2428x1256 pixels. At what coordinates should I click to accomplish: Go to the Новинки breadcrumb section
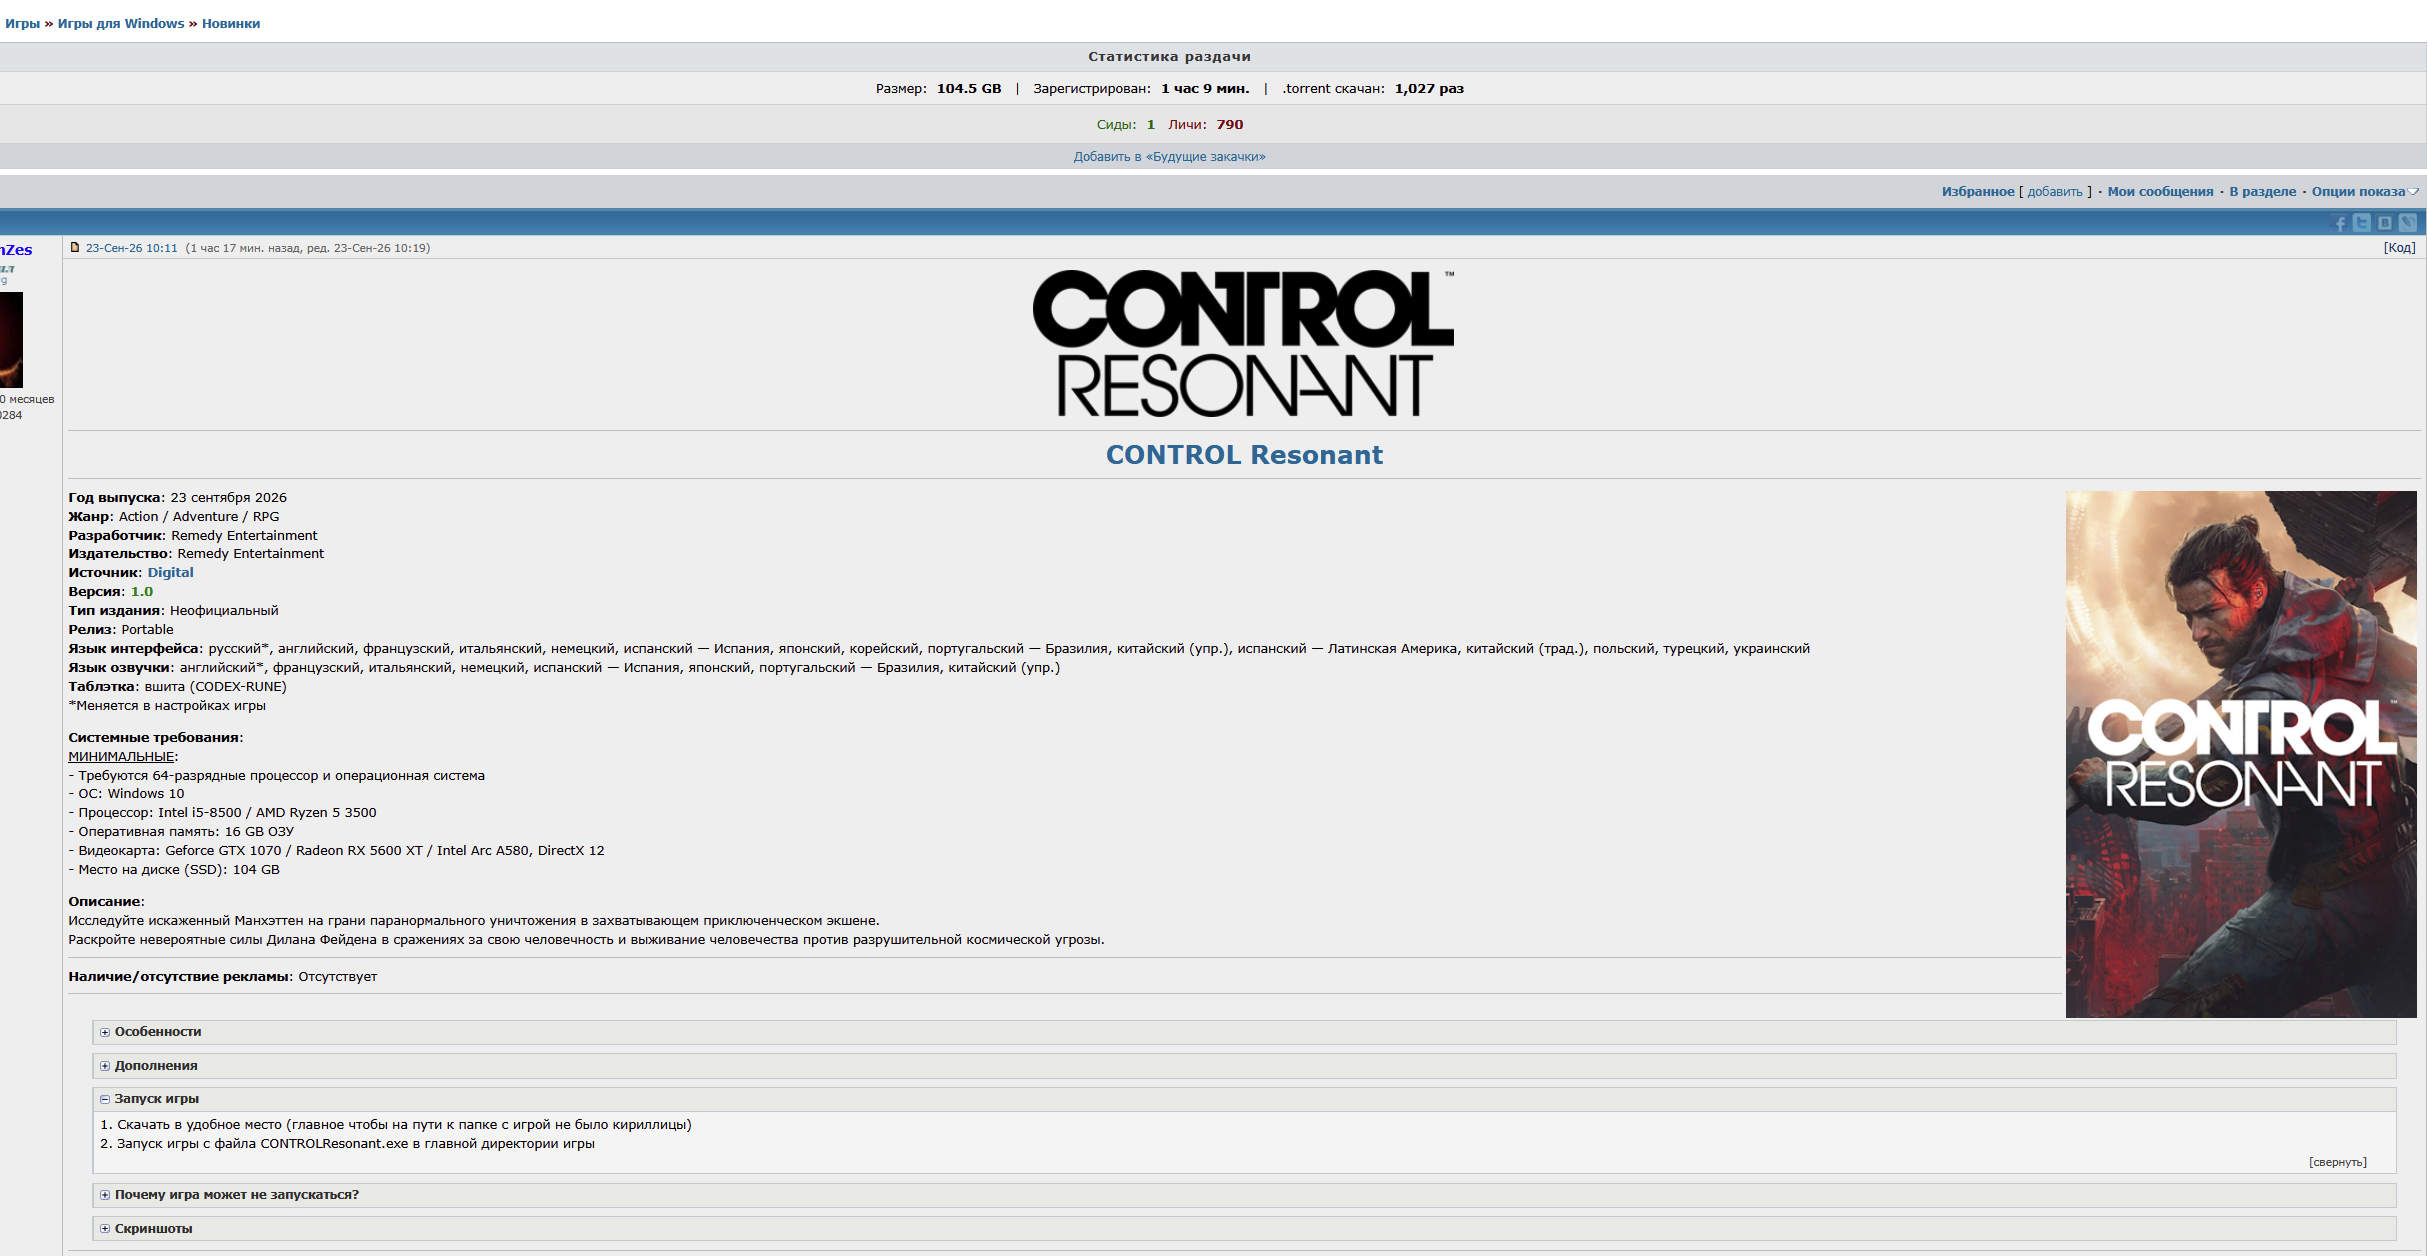click(231, 23)
